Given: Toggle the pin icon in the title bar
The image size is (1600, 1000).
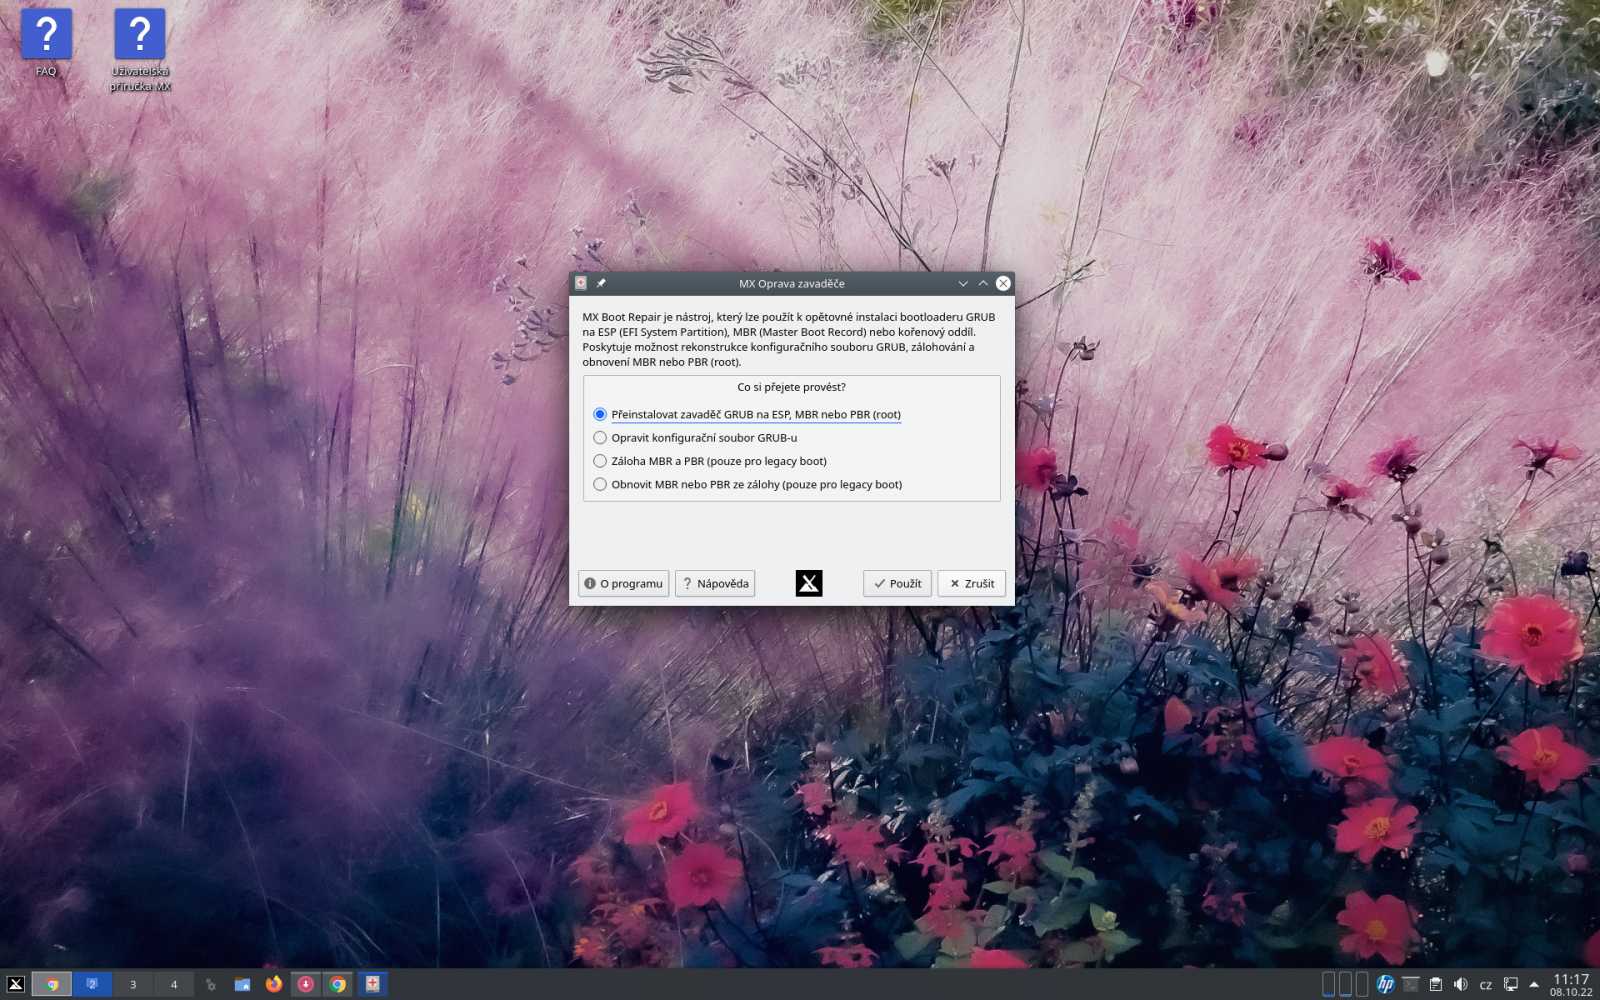Looking at the screenshot, I should (x=601, y=283).
